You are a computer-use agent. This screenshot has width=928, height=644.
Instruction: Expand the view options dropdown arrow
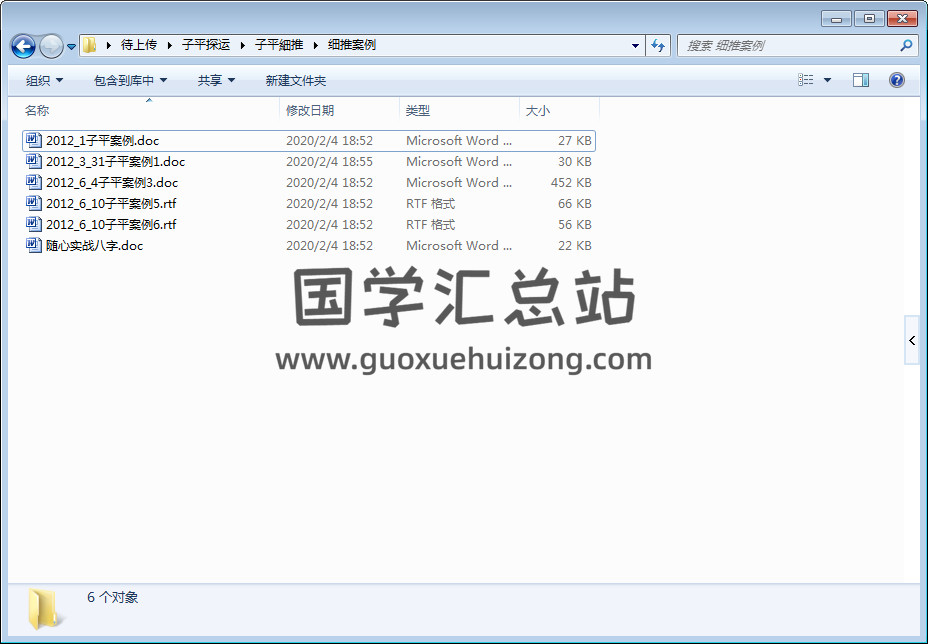coord(827,81)
